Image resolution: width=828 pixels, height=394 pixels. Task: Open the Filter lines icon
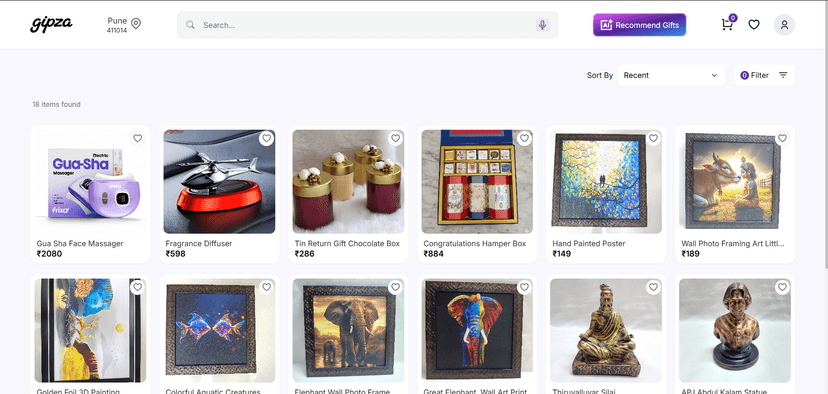point(783,76)
